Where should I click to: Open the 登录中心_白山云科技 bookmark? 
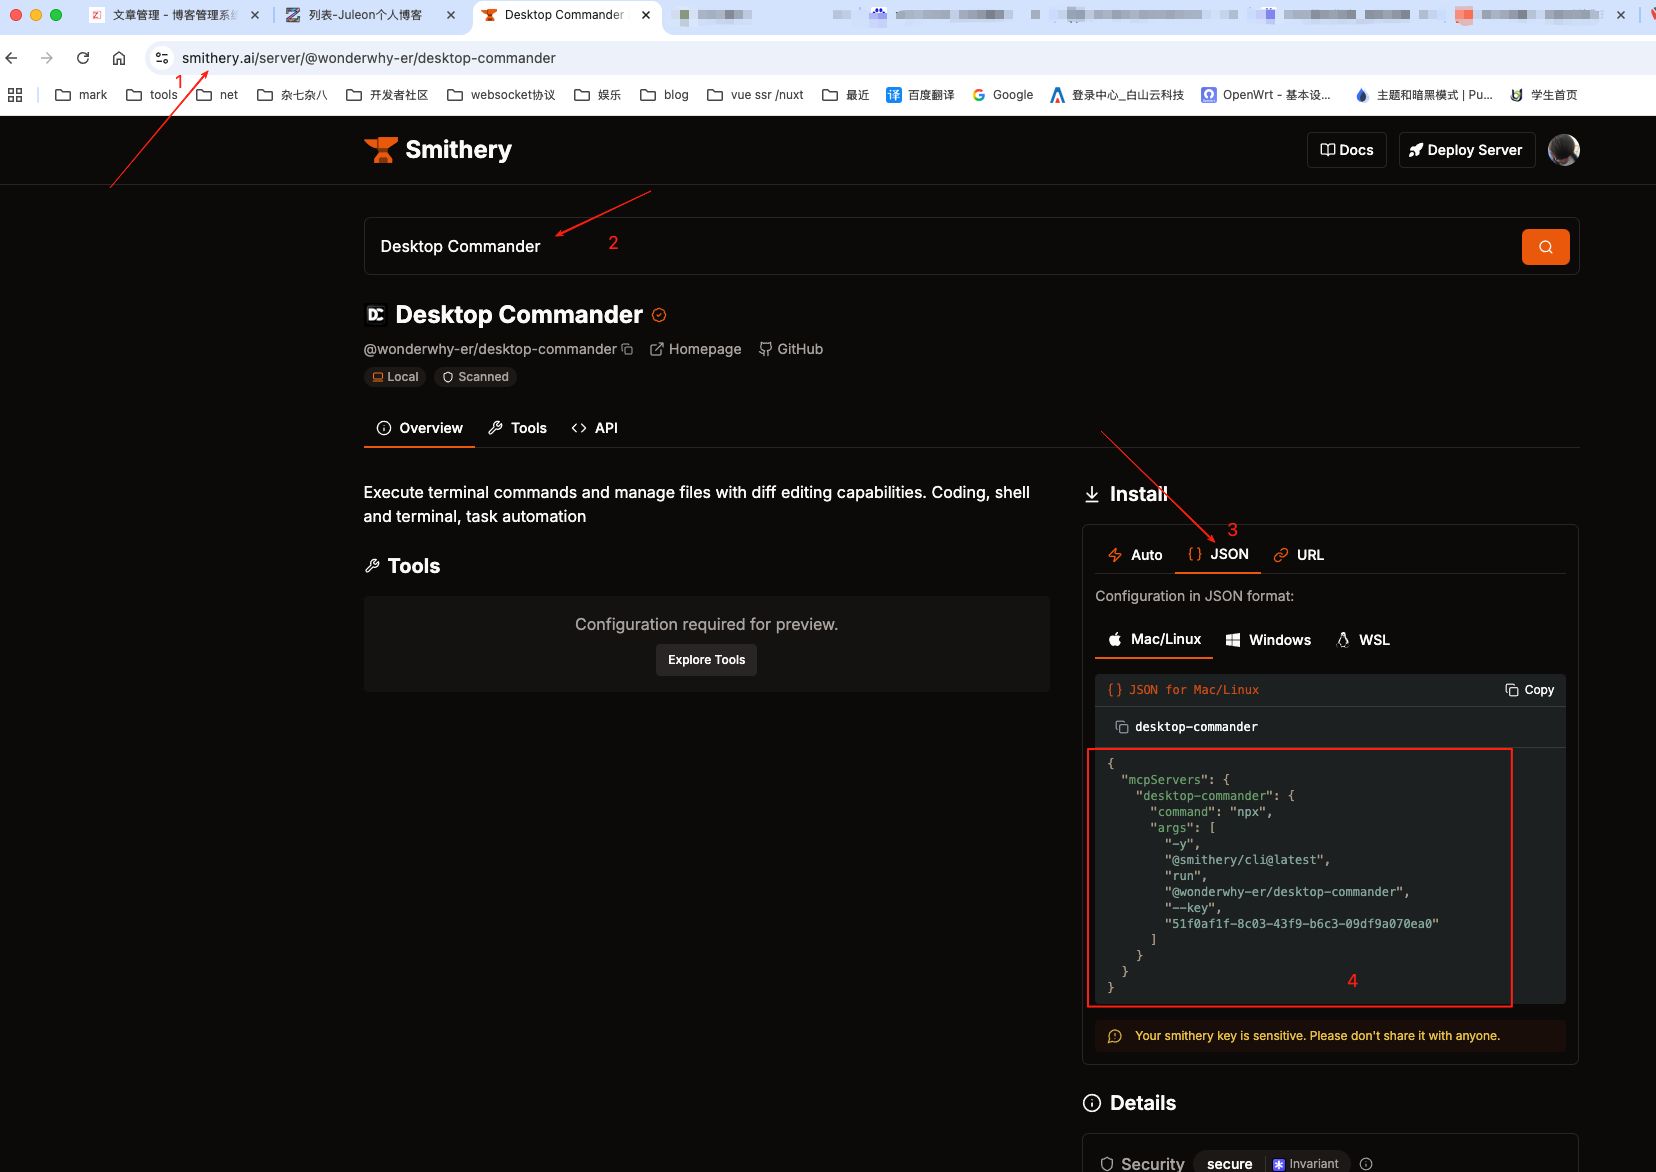pos(1117,95)
